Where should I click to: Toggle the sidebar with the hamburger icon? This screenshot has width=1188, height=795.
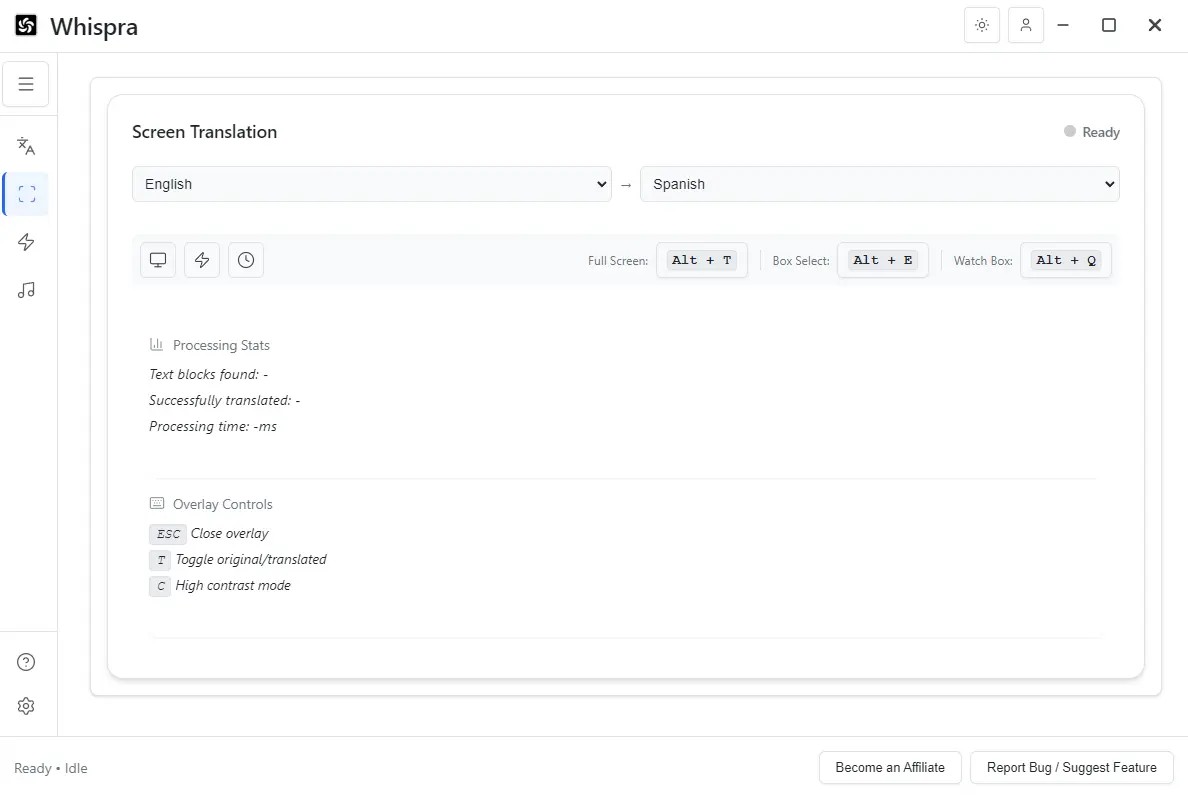pyautogui.click(x=26, y=84)
